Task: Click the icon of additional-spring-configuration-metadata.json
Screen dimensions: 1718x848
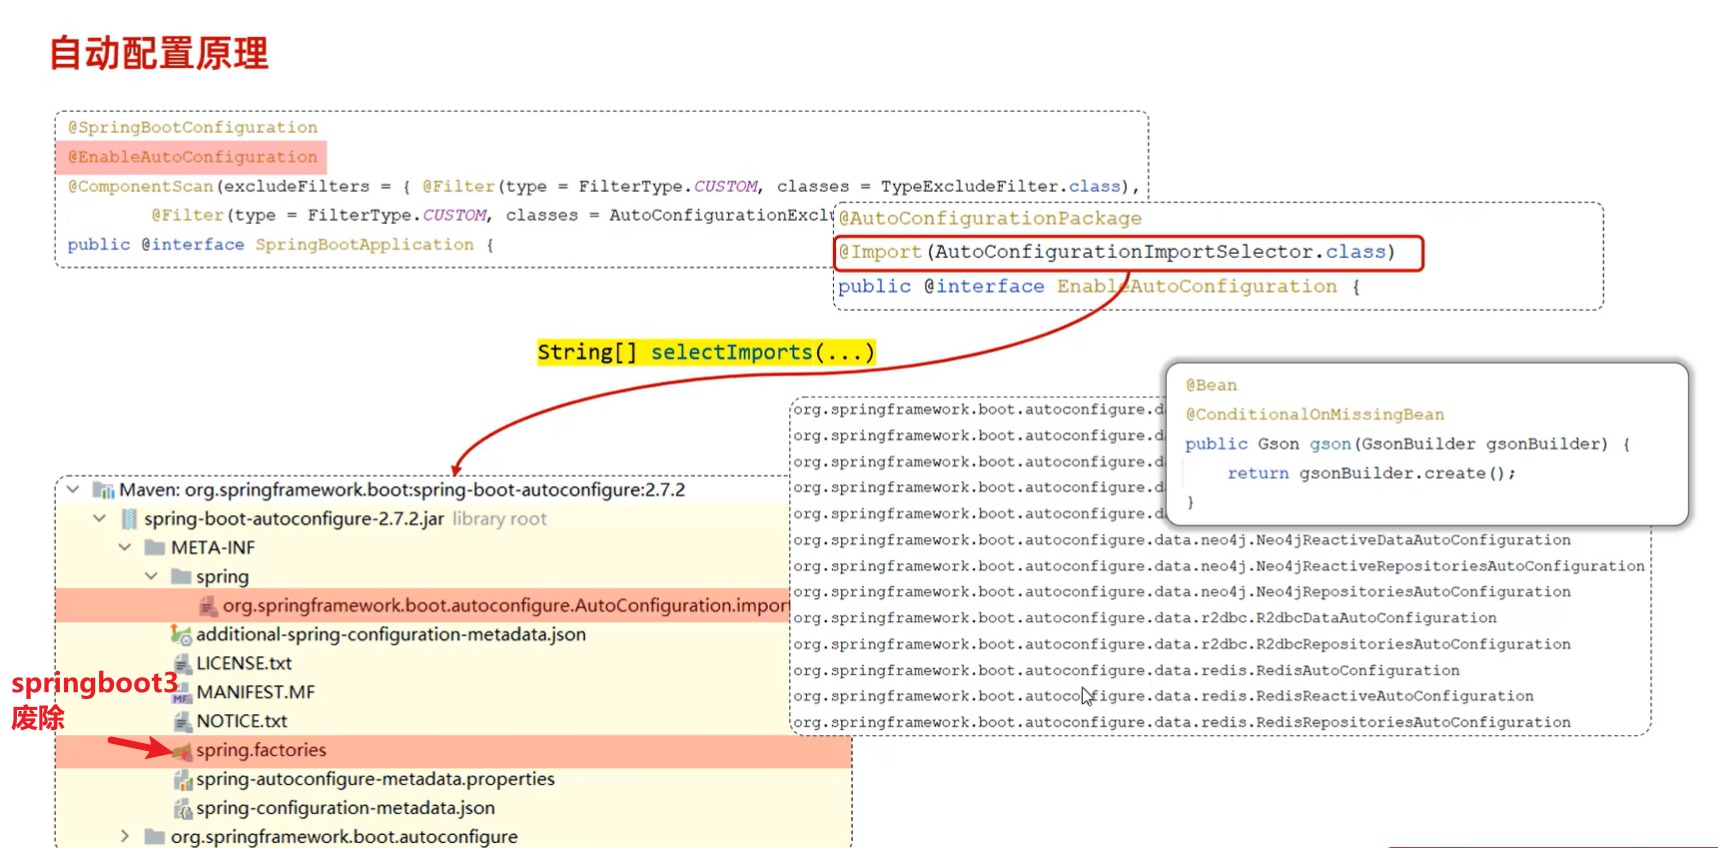Action: point(181,634)
